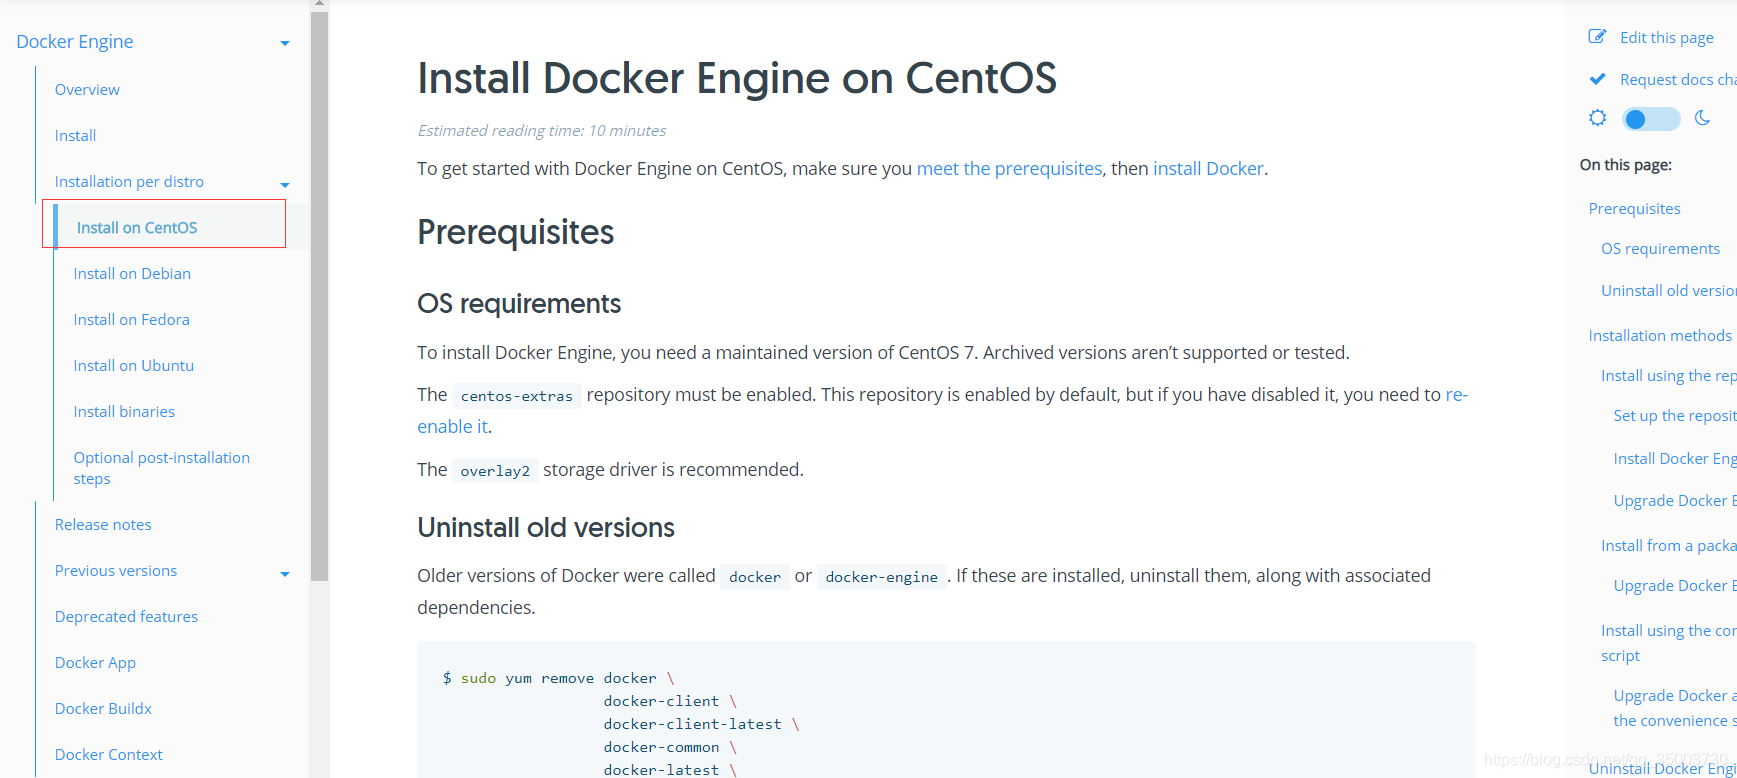Jump to Installation methods in On this page
Screen dimensions: 1737x778
1659,336
